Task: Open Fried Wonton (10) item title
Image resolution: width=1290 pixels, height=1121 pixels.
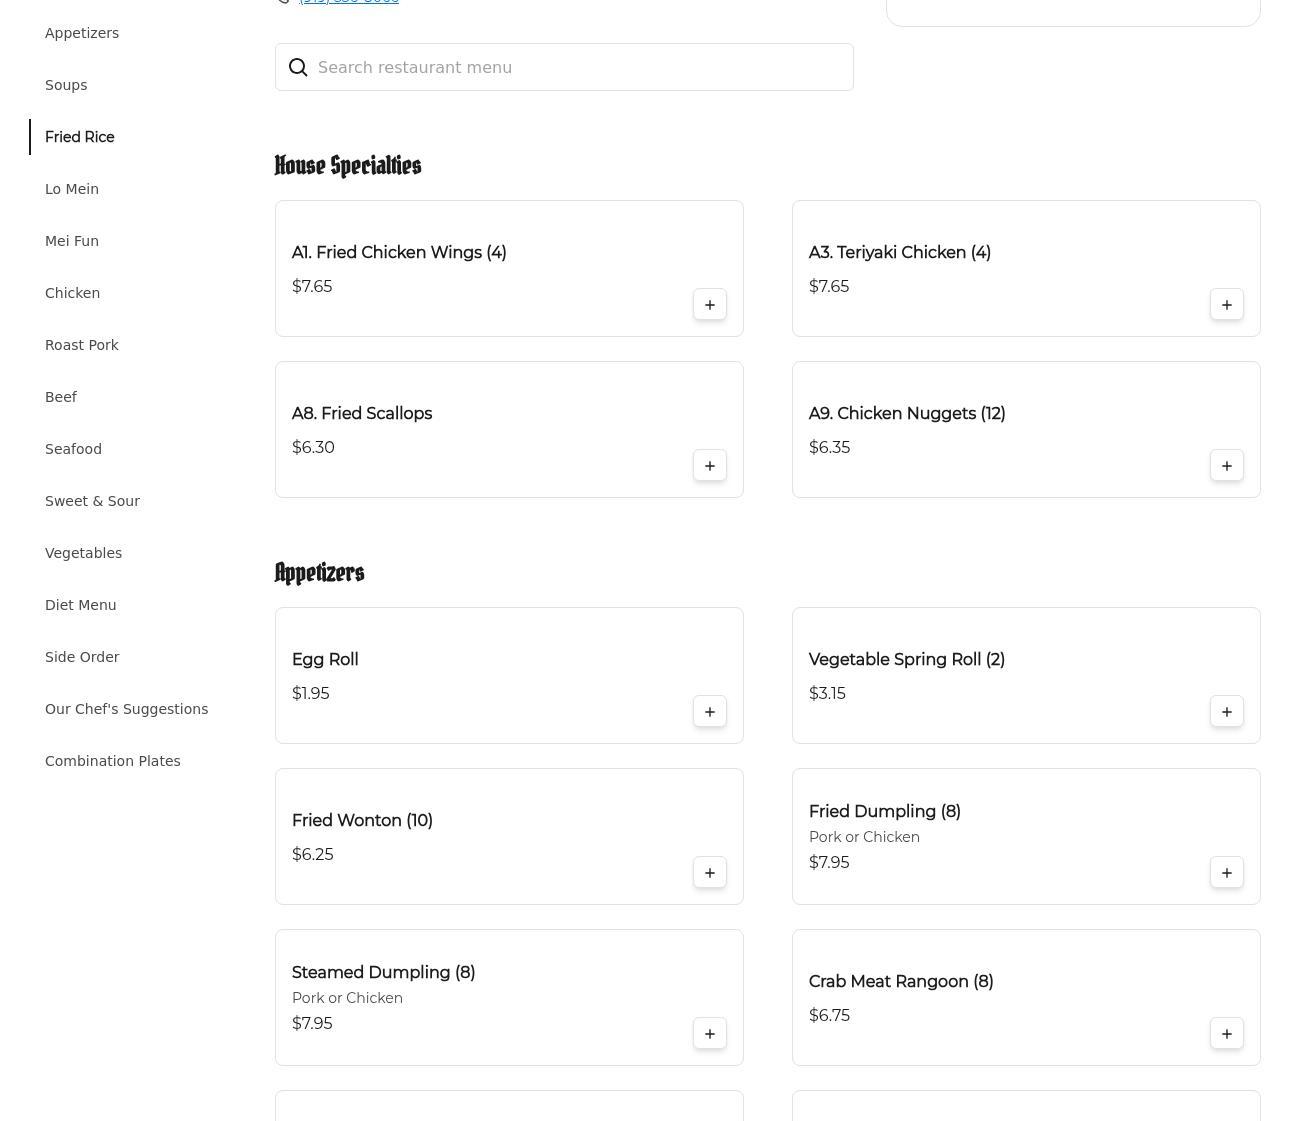Action: [x=362, y=821]
